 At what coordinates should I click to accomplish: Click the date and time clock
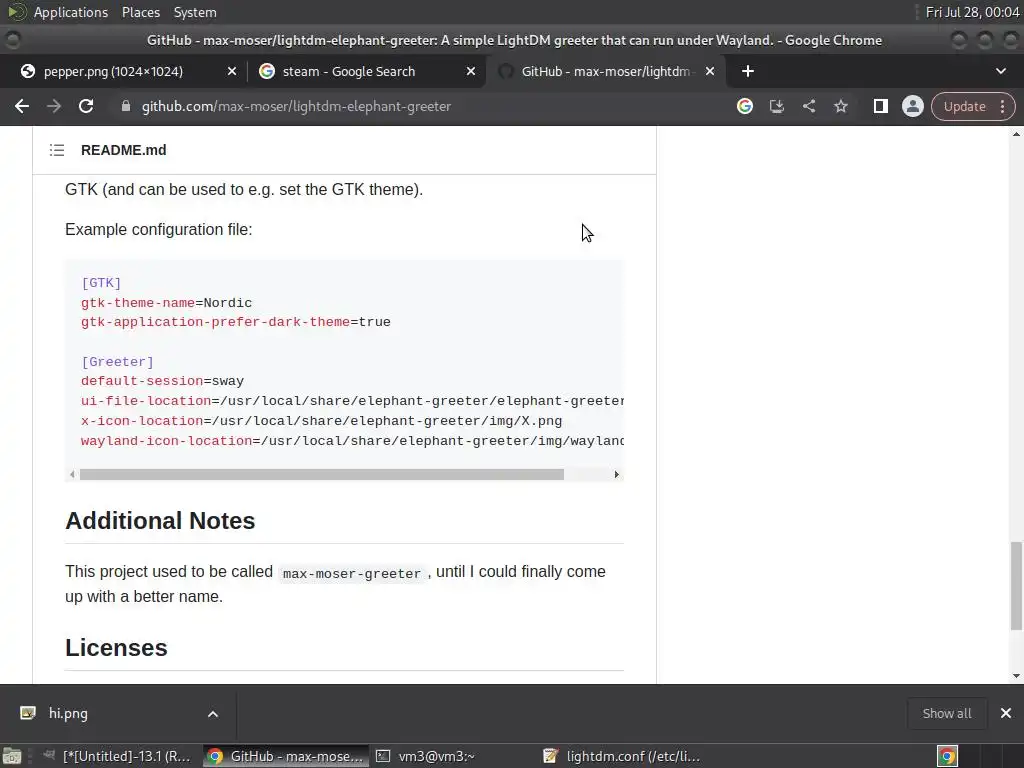(972, 12)
